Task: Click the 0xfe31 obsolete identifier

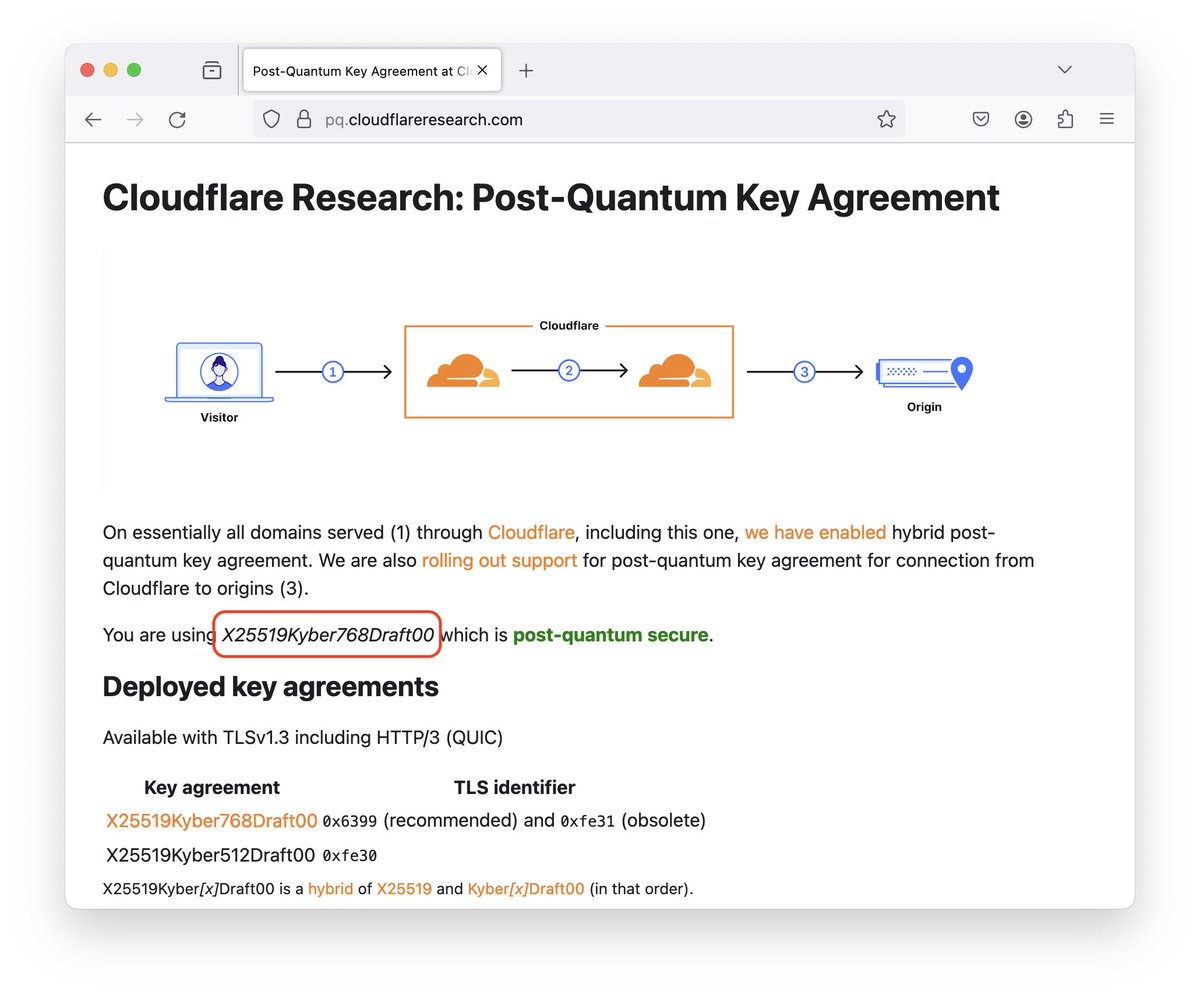Action: click(587, 822)
